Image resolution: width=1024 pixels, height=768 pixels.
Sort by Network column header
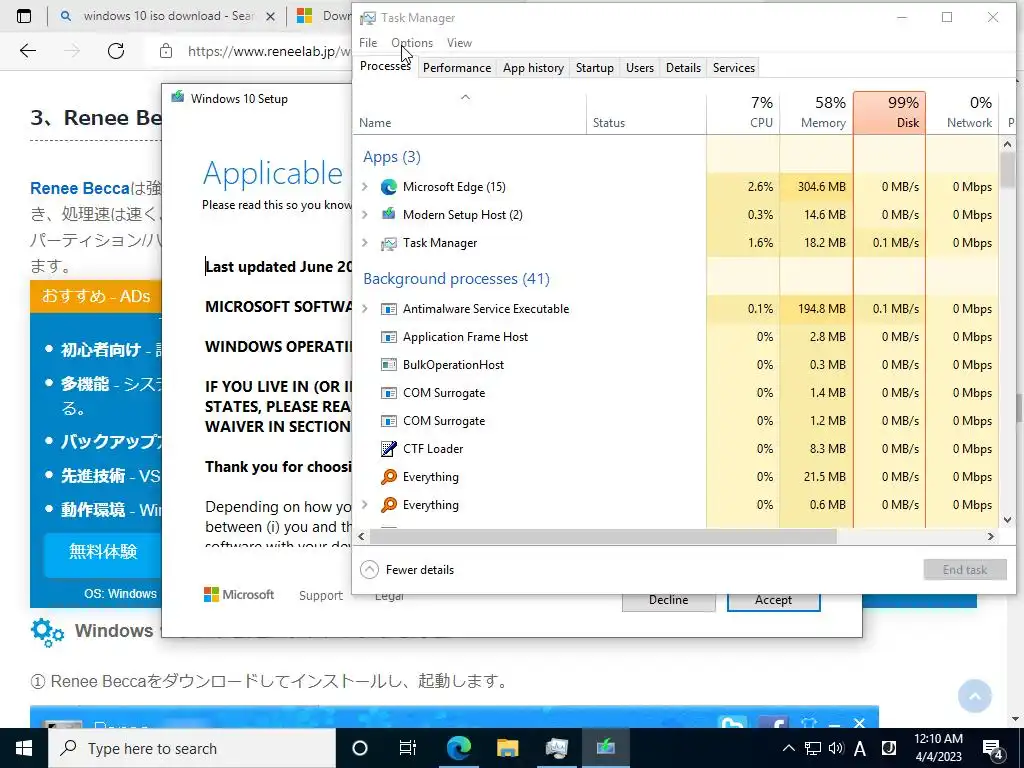[962, 112]
